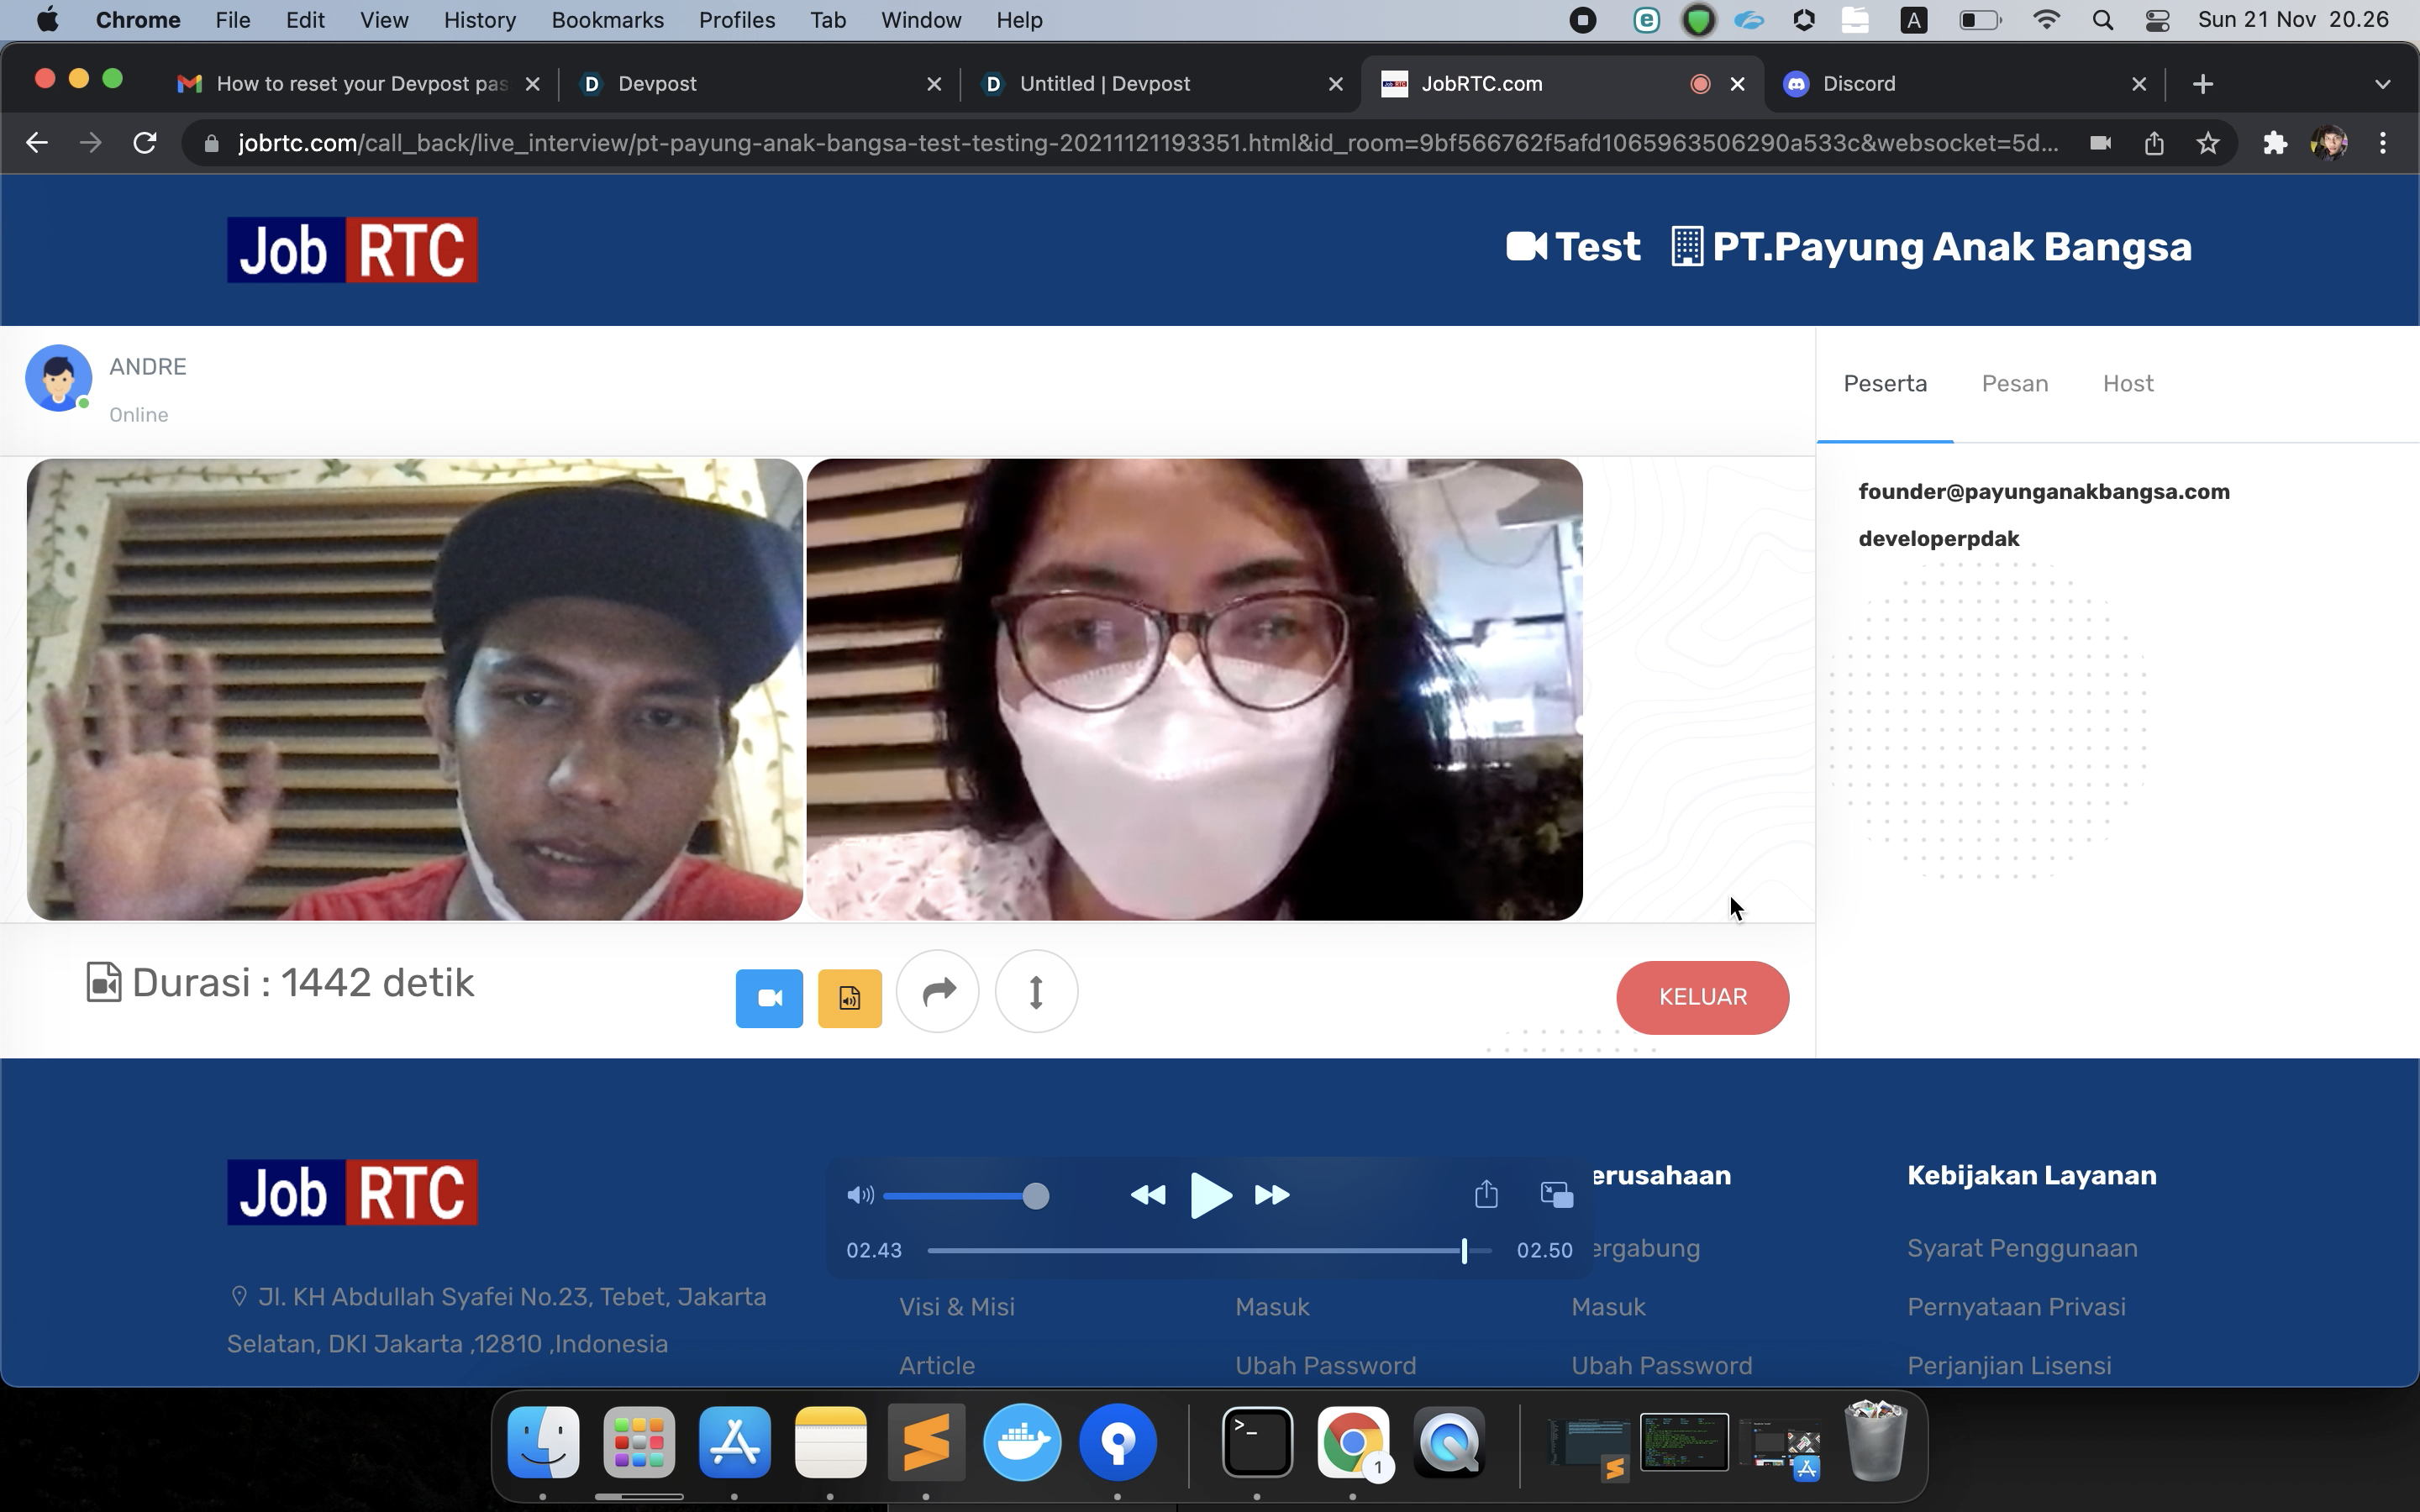
Task: Toggle the blue camera button
Action: tap(769, 997)
